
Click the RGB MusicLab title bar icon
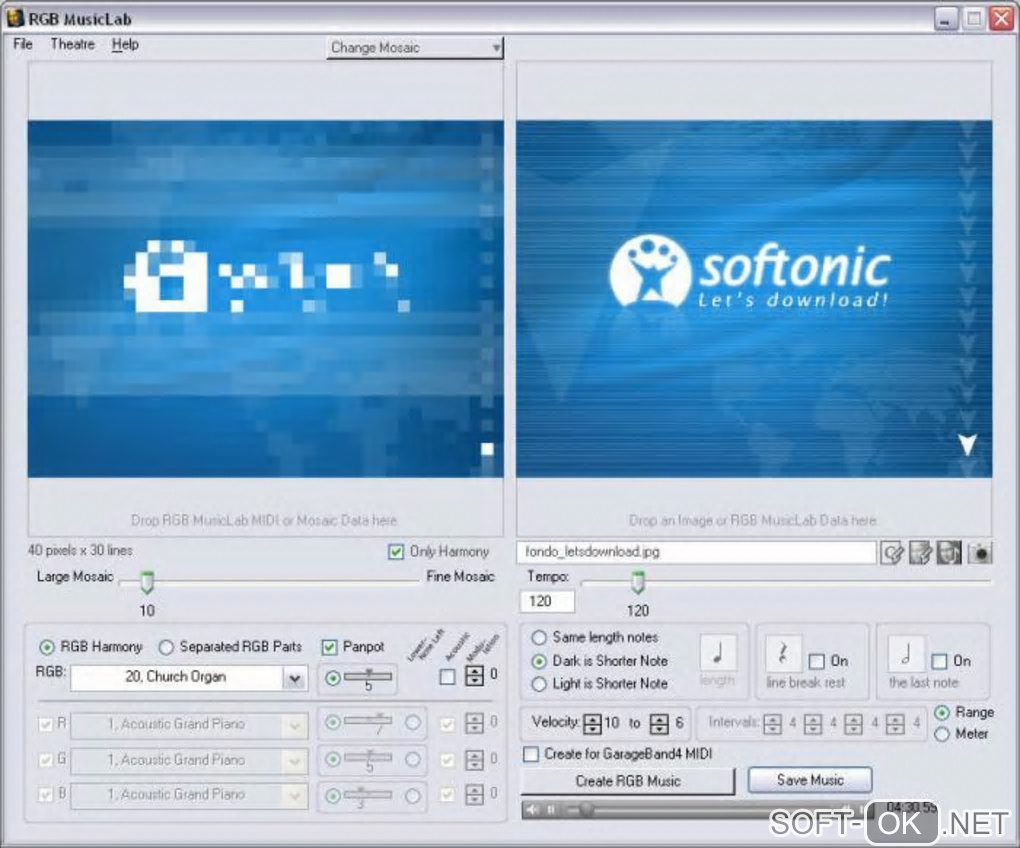(x=14, y=18)
